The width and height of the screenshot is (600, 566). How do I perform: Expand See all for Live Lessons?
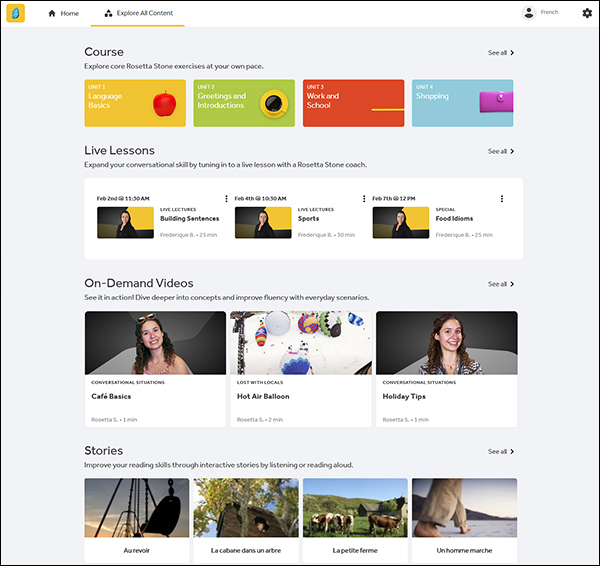tap(501, 152)
